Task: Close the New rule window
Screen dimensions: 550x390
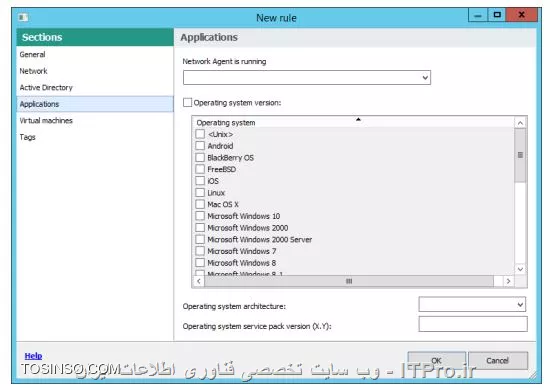Action: [522, 15]
